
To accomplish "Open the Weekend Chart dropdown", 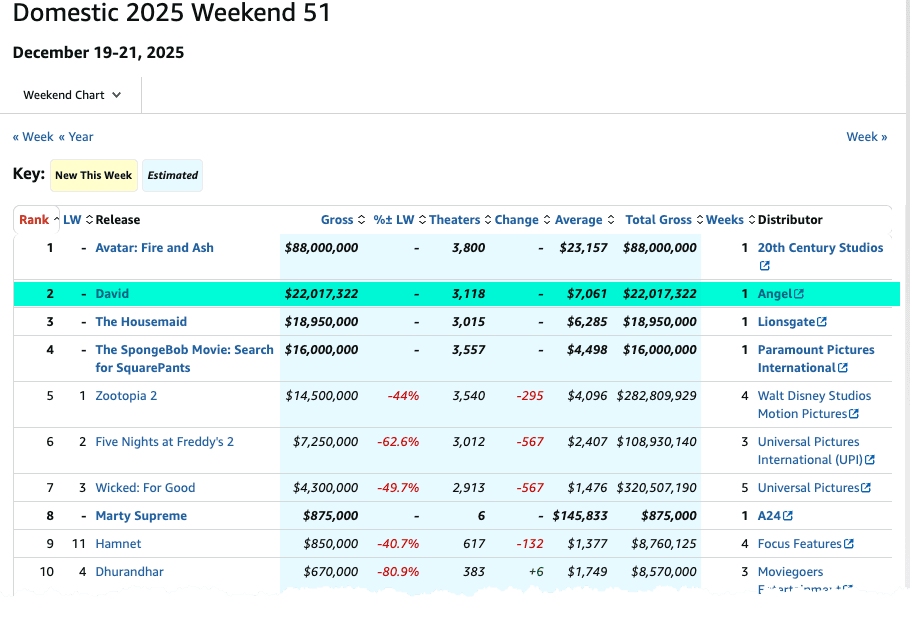I will [x=72, y=95].
